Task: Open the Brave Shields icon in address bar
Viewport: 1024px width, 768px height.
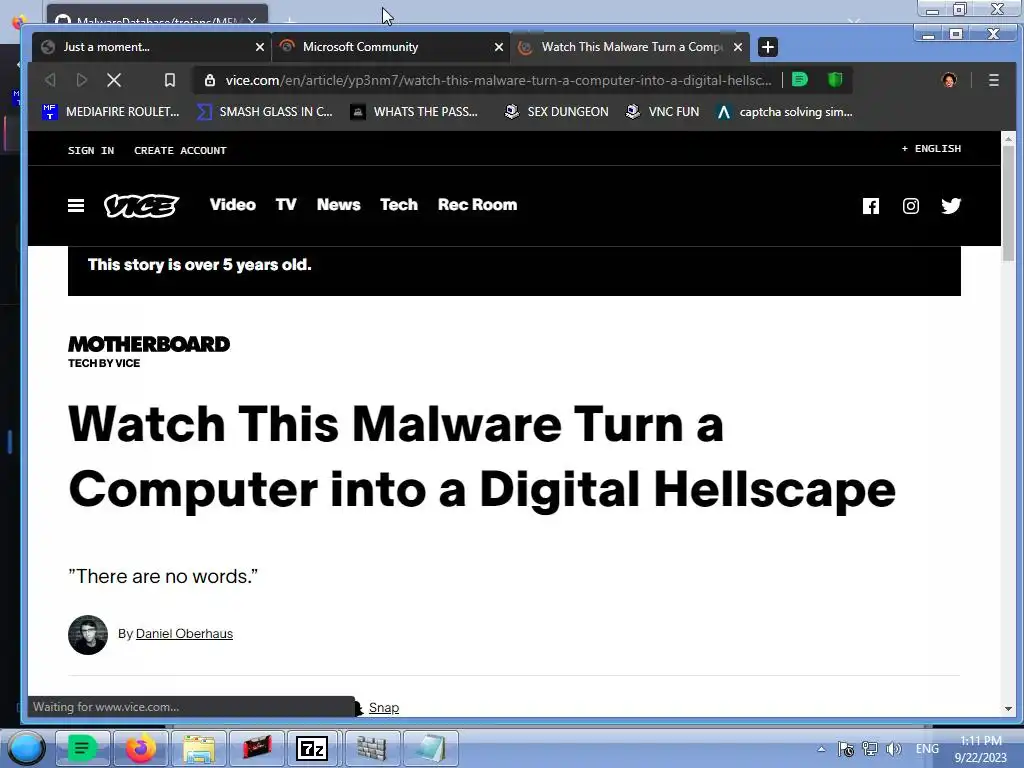Action: coord(835,80)
